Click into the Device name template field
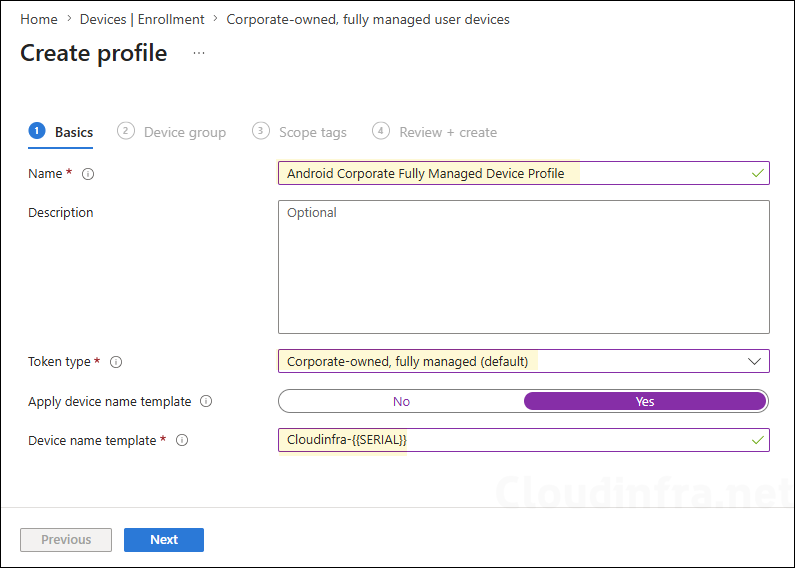Screen dimensions: 795x568 [524, 440]
